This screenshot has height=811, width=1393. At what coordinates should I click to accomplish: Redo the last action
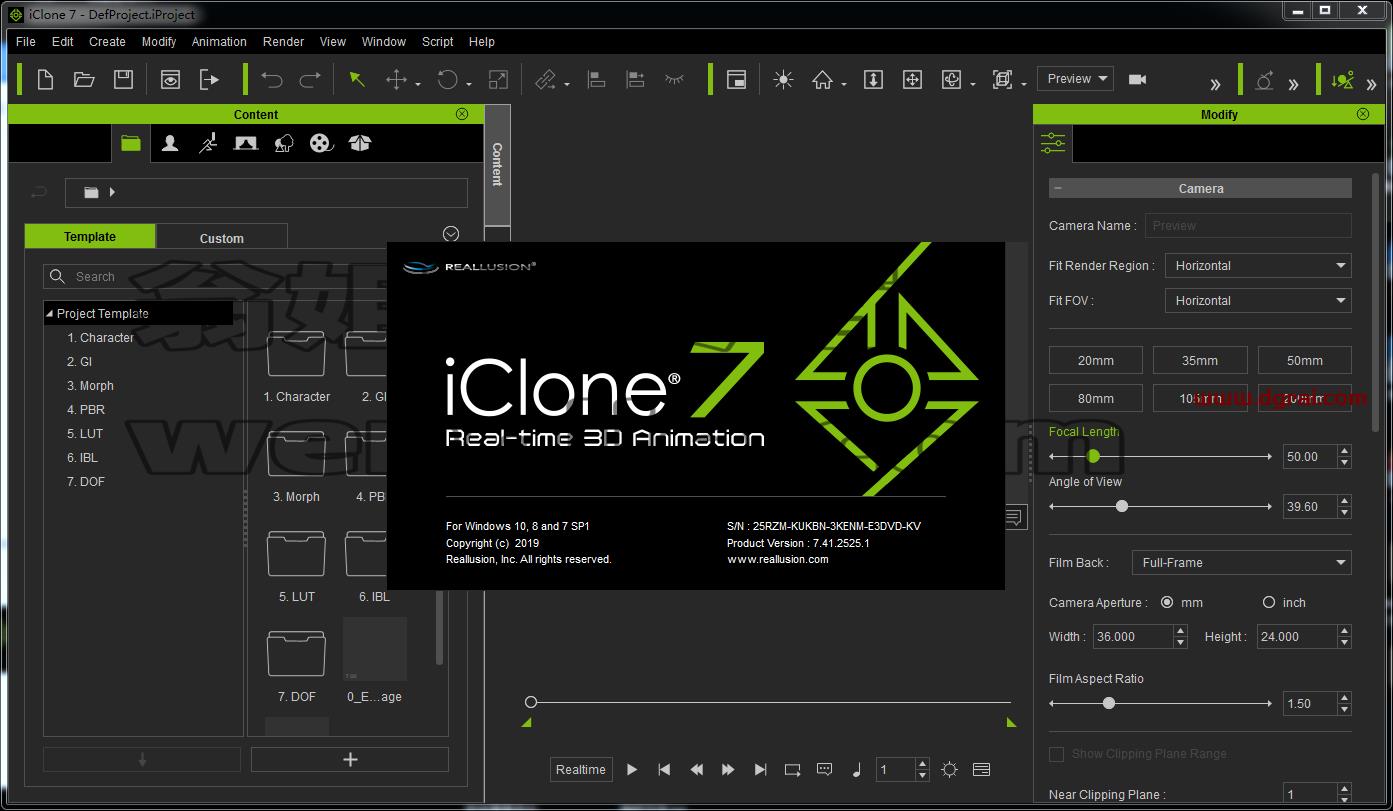pos(310,80)
